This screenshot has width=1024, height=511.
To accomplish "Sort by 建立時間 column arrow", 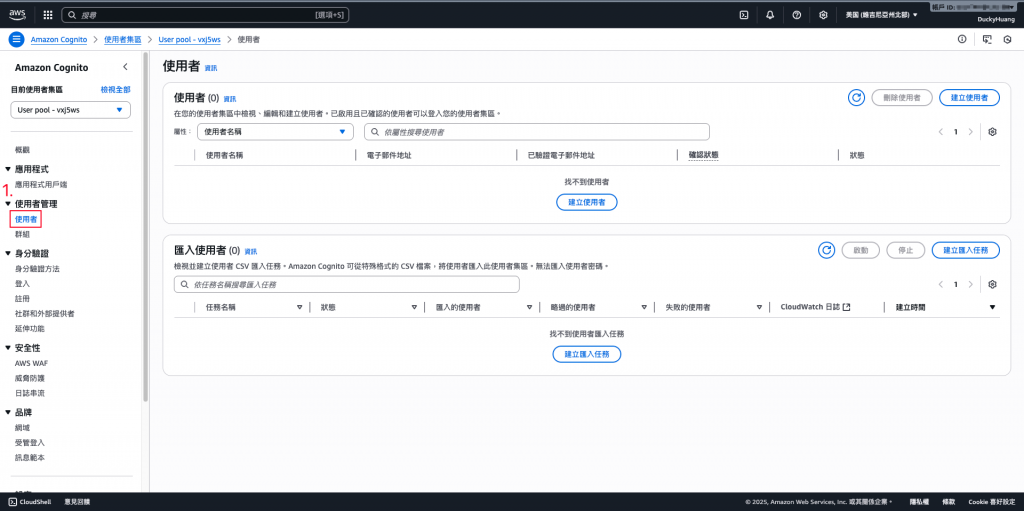I will (x=993, y=307).
